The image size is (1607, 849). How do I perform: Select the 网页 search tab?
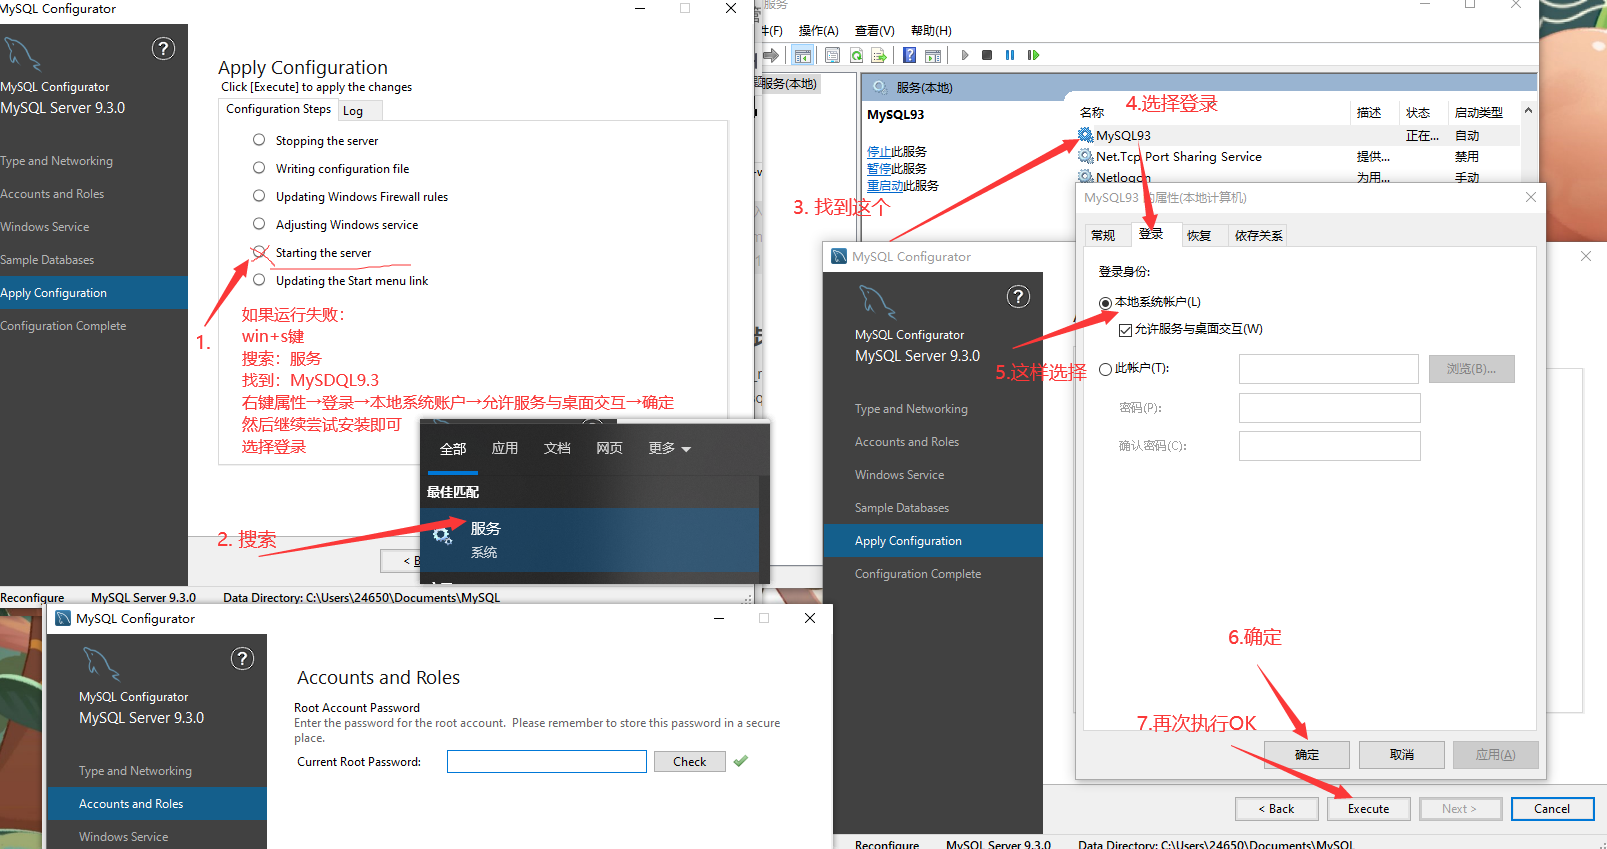click(x=609, y=448)
